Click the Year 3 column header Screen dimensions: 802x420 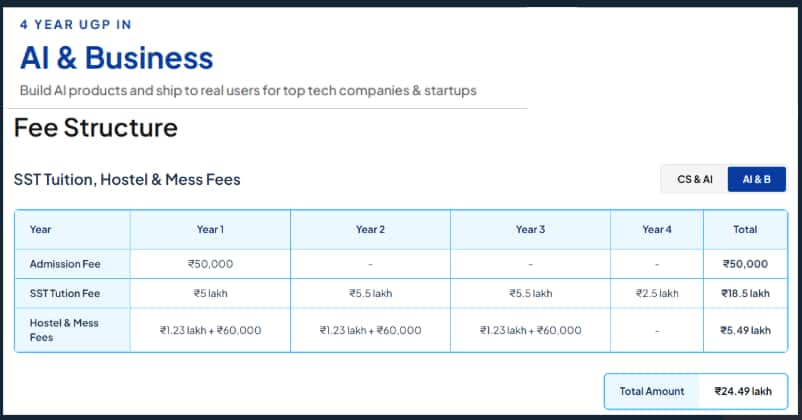(x=530, y=230)
